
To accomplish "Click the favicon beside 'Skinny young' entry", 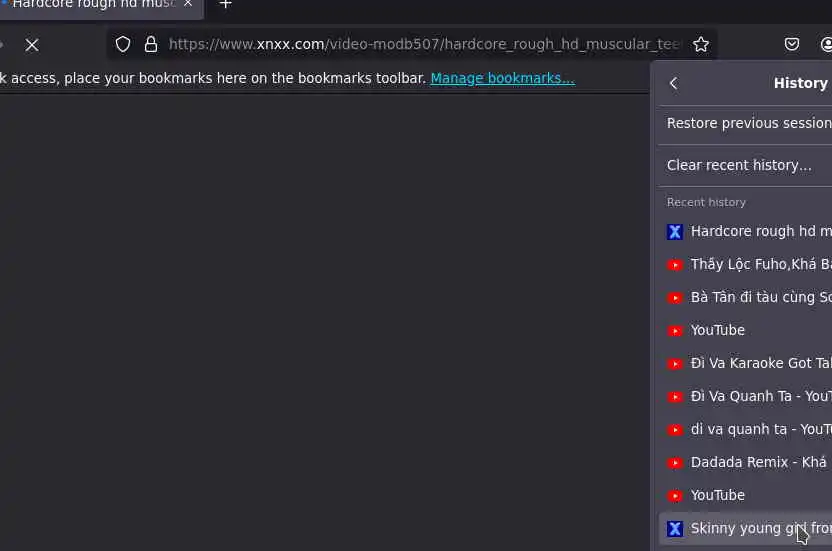I will tap(675, 529).
